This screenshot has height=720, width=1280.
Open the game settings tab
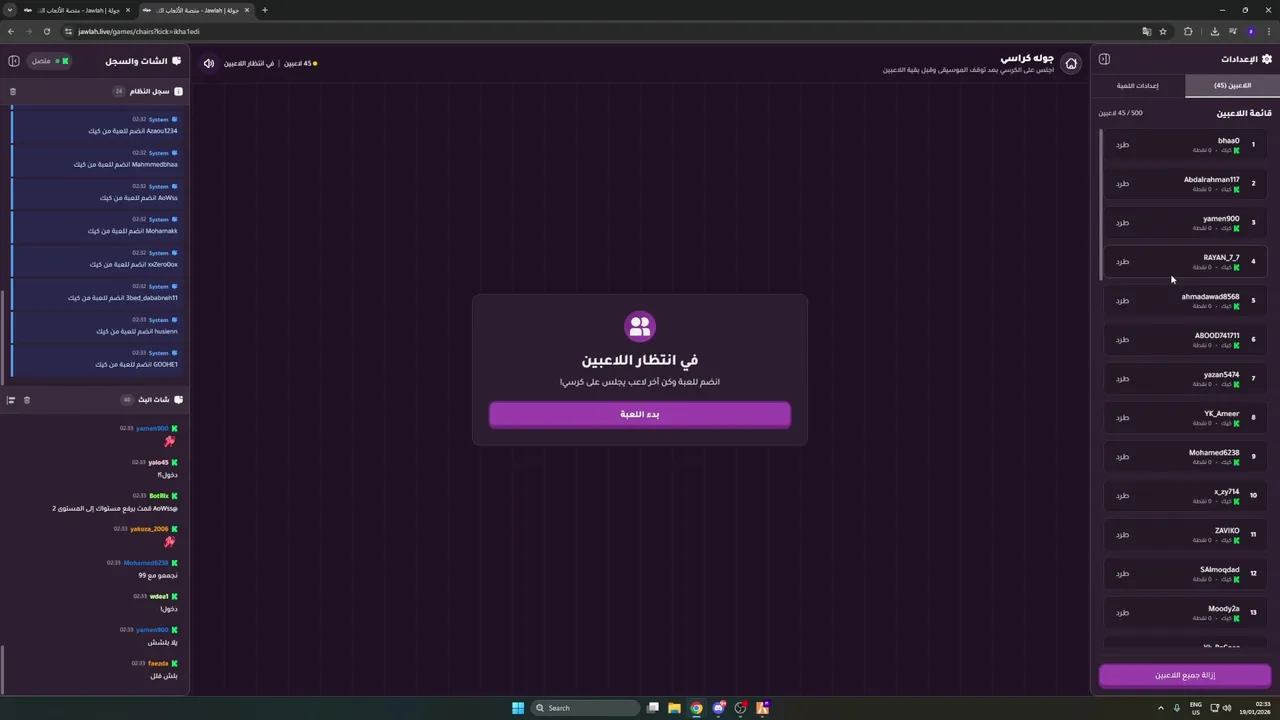1138,86
